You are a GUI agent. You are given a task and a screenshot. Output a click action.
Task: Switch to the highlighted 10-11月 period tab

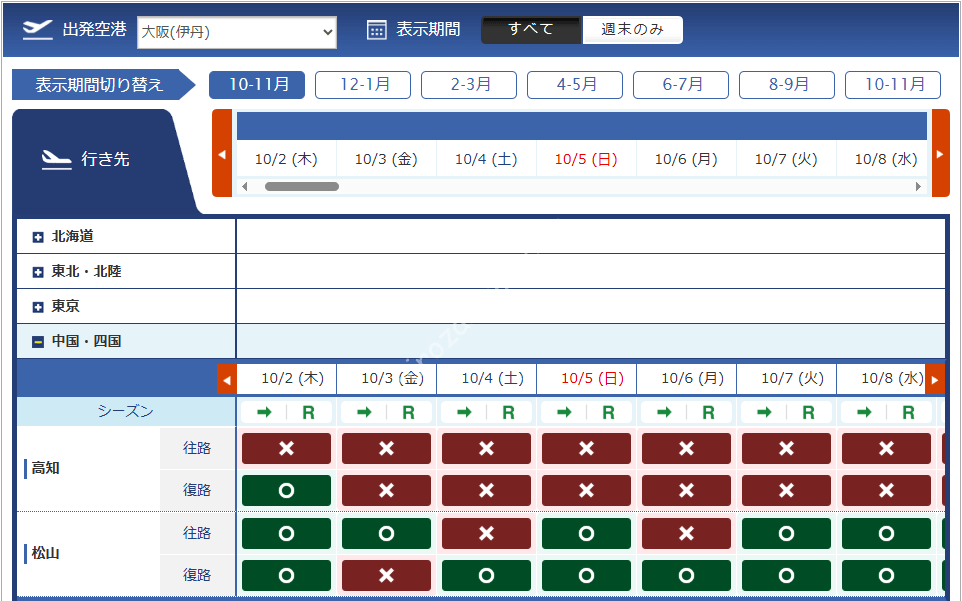(x=257, y=85)
